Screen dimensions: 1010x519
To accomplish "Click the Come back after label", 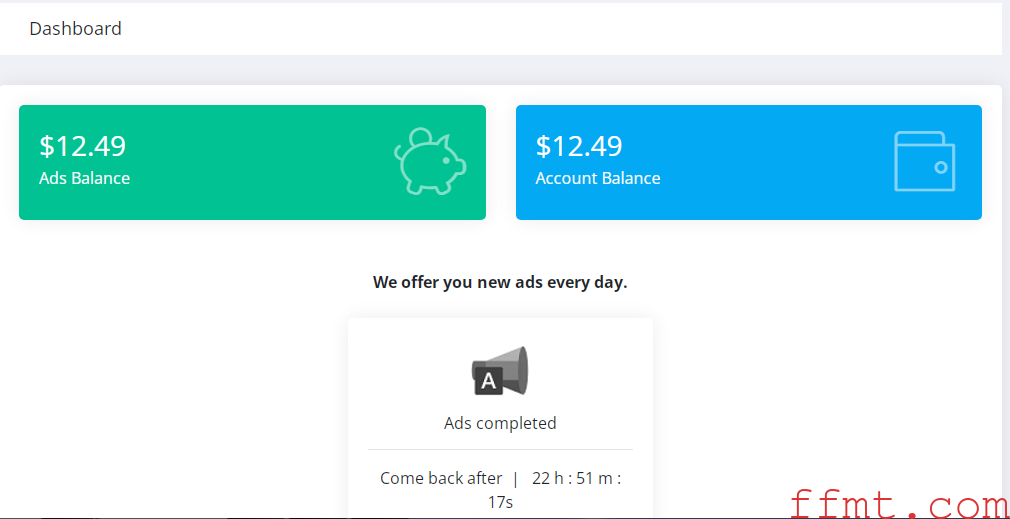I will (x=441, y=478).
